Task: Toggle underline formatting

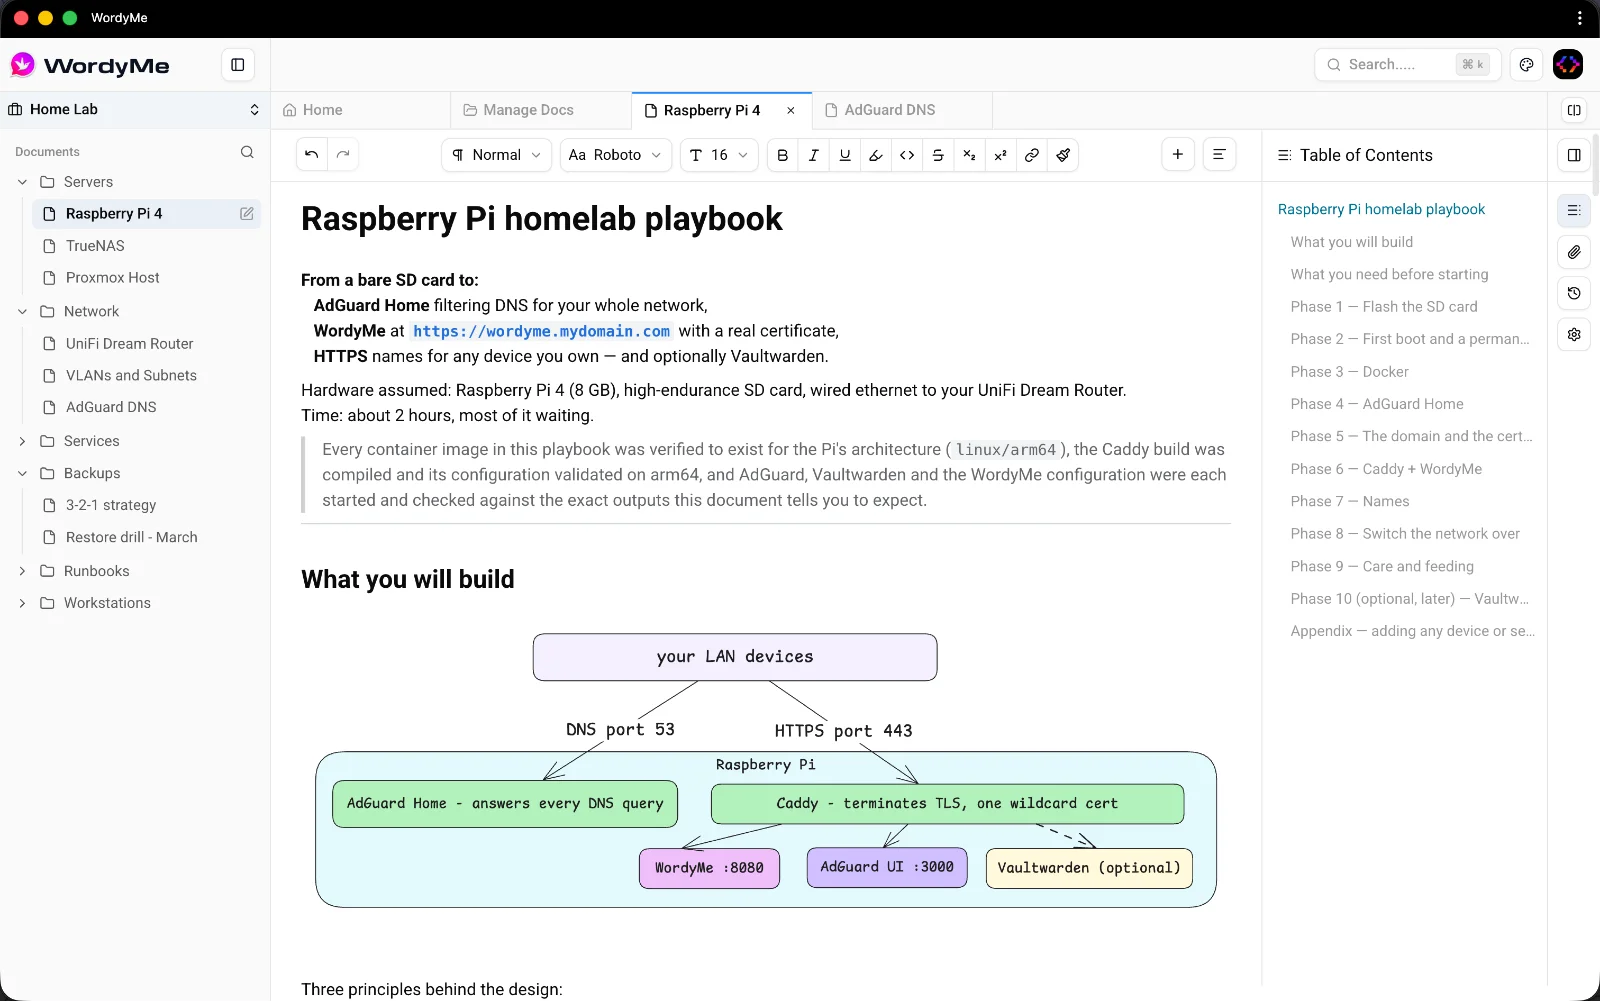Action: [845, 155]
